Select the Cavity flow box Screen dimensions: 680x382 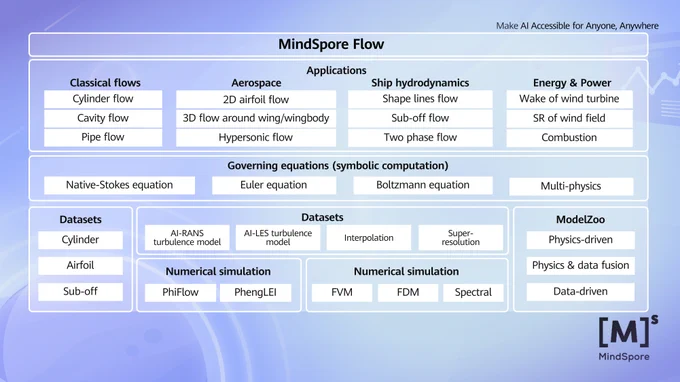click(x=103, y=118)
